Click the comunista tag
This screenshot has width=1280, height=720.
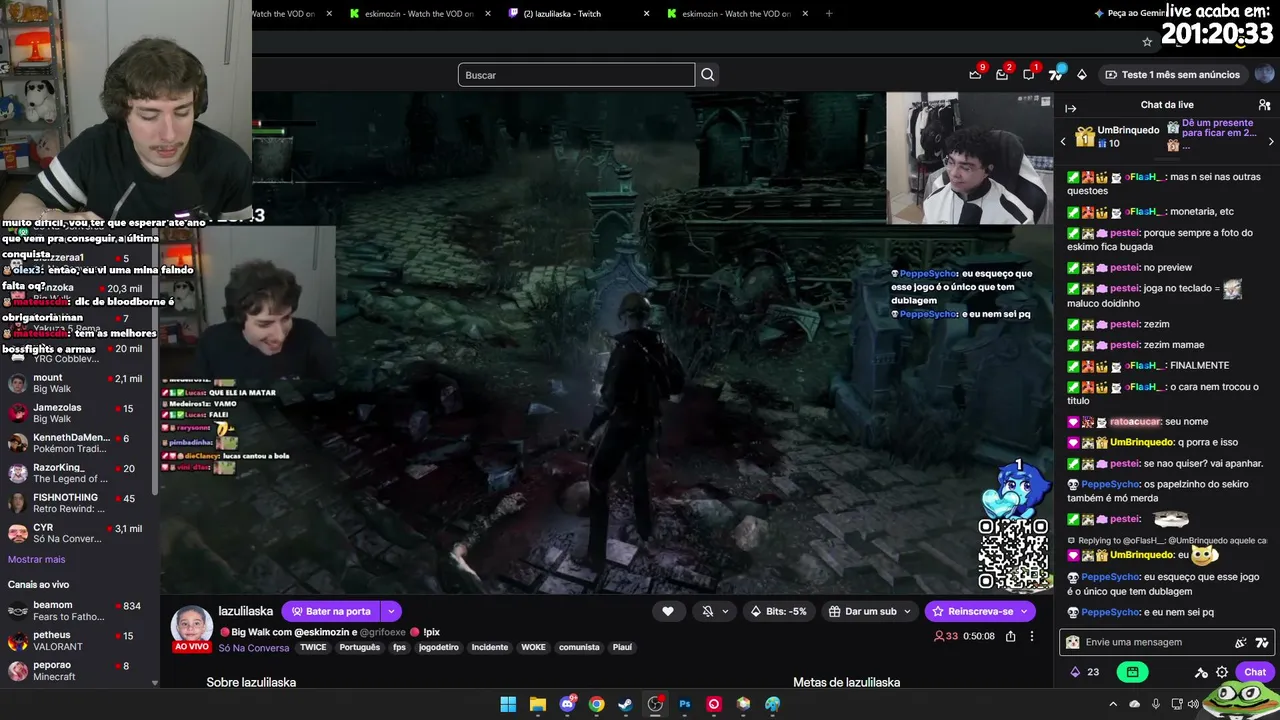tap(579, 648)
